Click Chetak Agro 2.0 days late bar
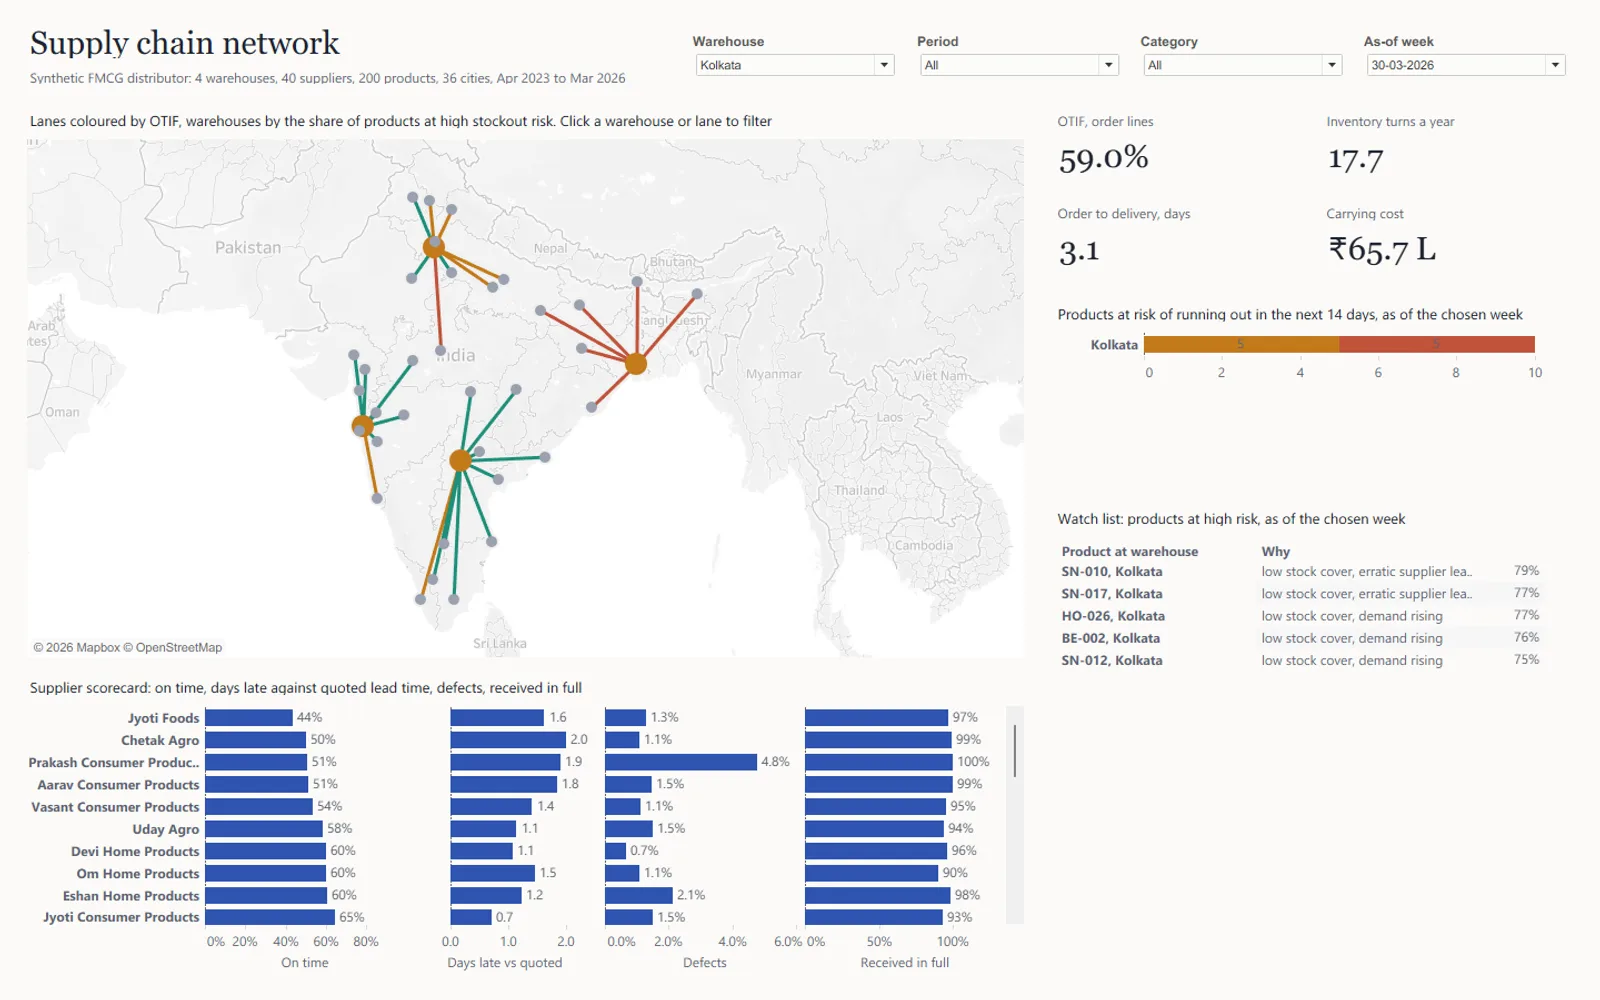 pyautogui.click(x=508, y=740)
